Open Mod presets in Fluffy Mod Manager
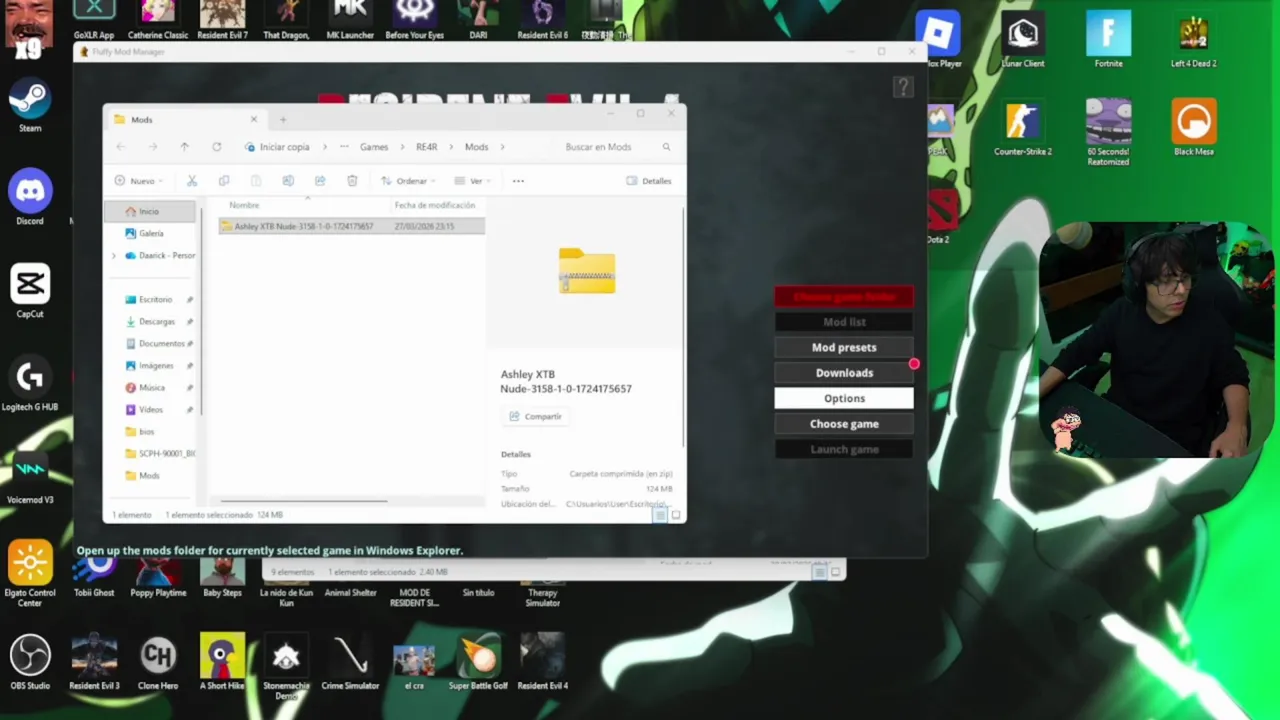 pos(844,347)
